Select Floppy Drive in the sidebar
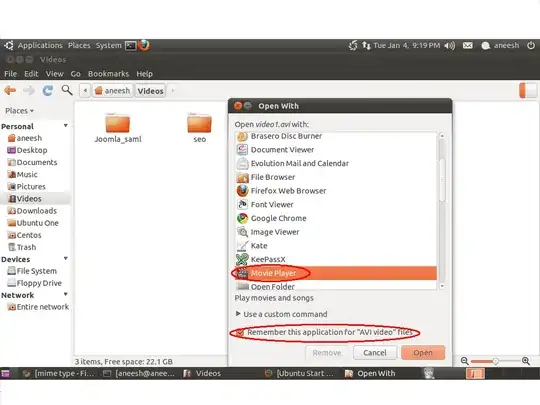This screenshot has width=540, height=405. [x=35, y=283]
